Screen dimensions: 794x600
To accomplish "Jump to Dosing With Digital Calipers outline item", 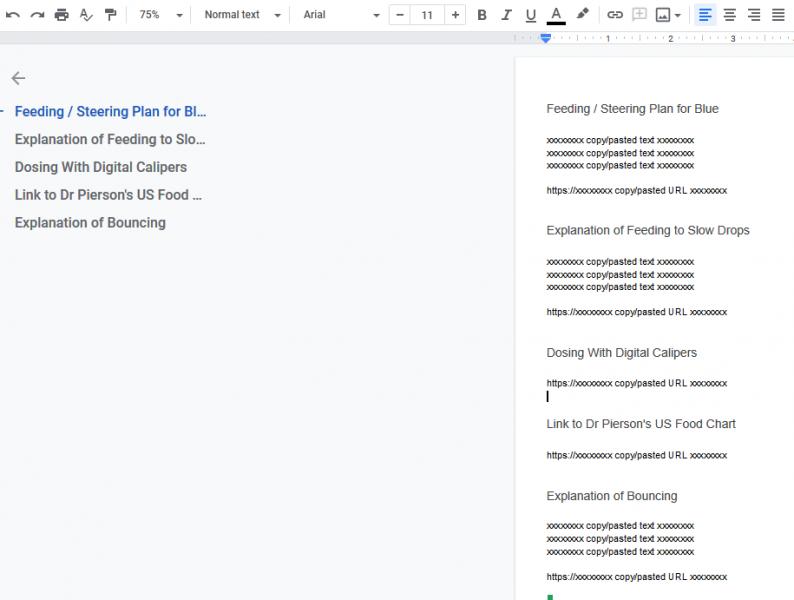I will click(x=100, y=167).
